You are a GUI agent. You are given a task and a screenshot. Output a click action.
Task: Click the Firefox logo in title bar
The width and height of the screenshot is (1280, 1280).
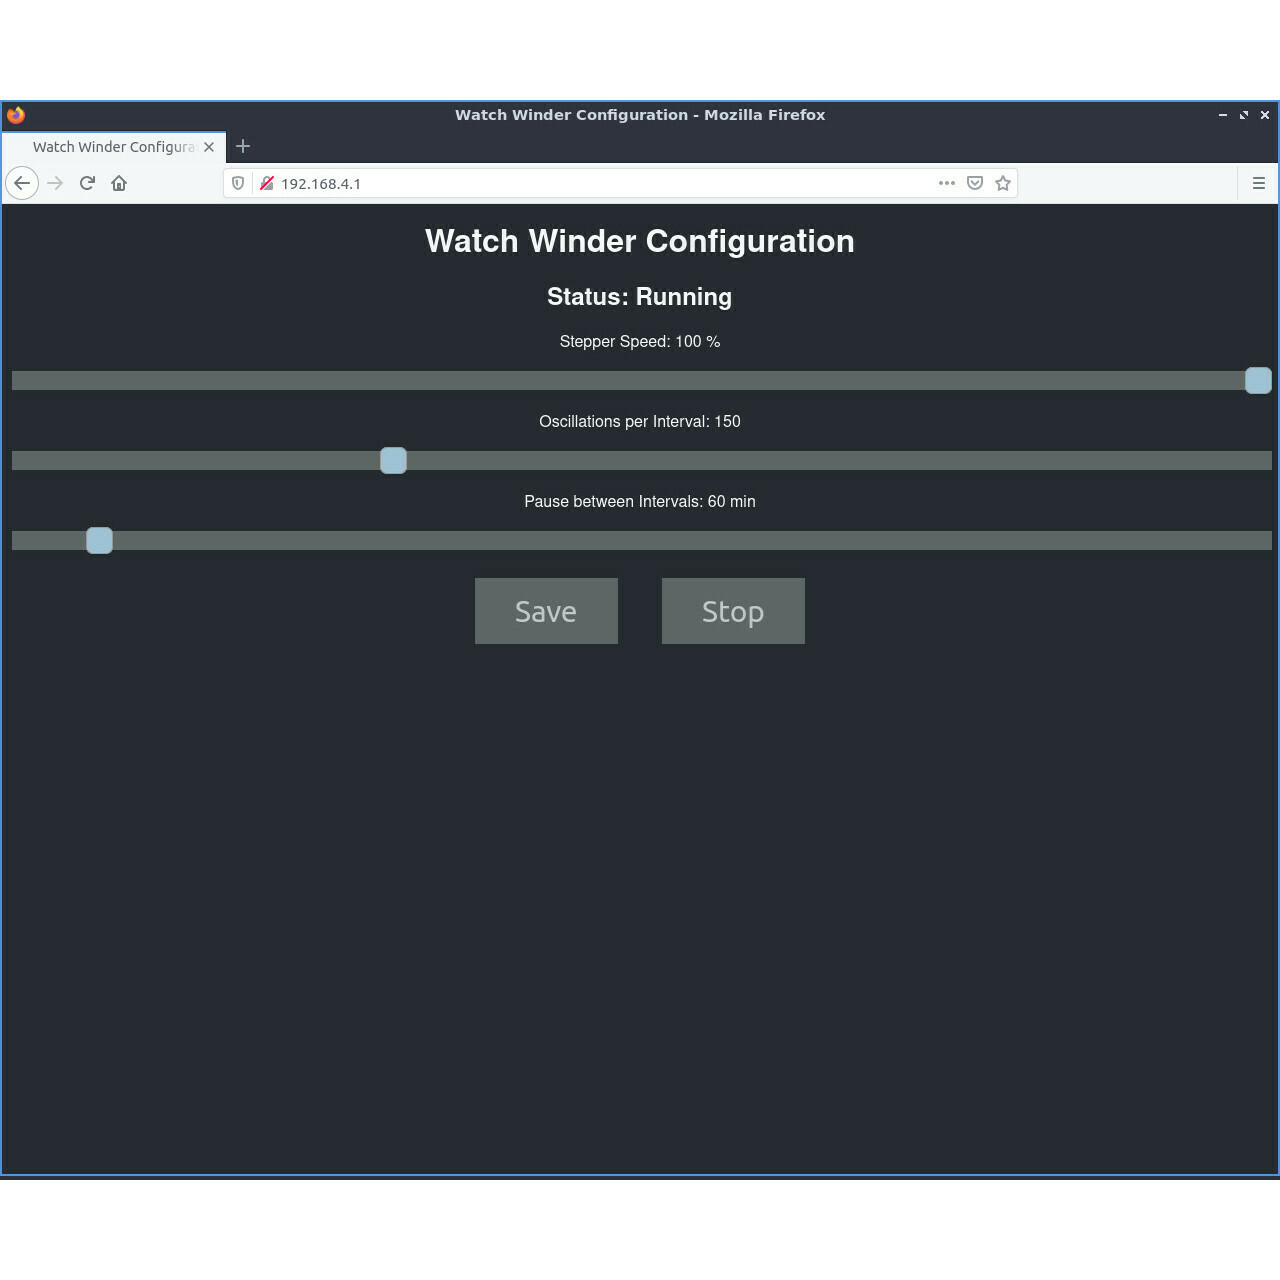coord(15,115)
